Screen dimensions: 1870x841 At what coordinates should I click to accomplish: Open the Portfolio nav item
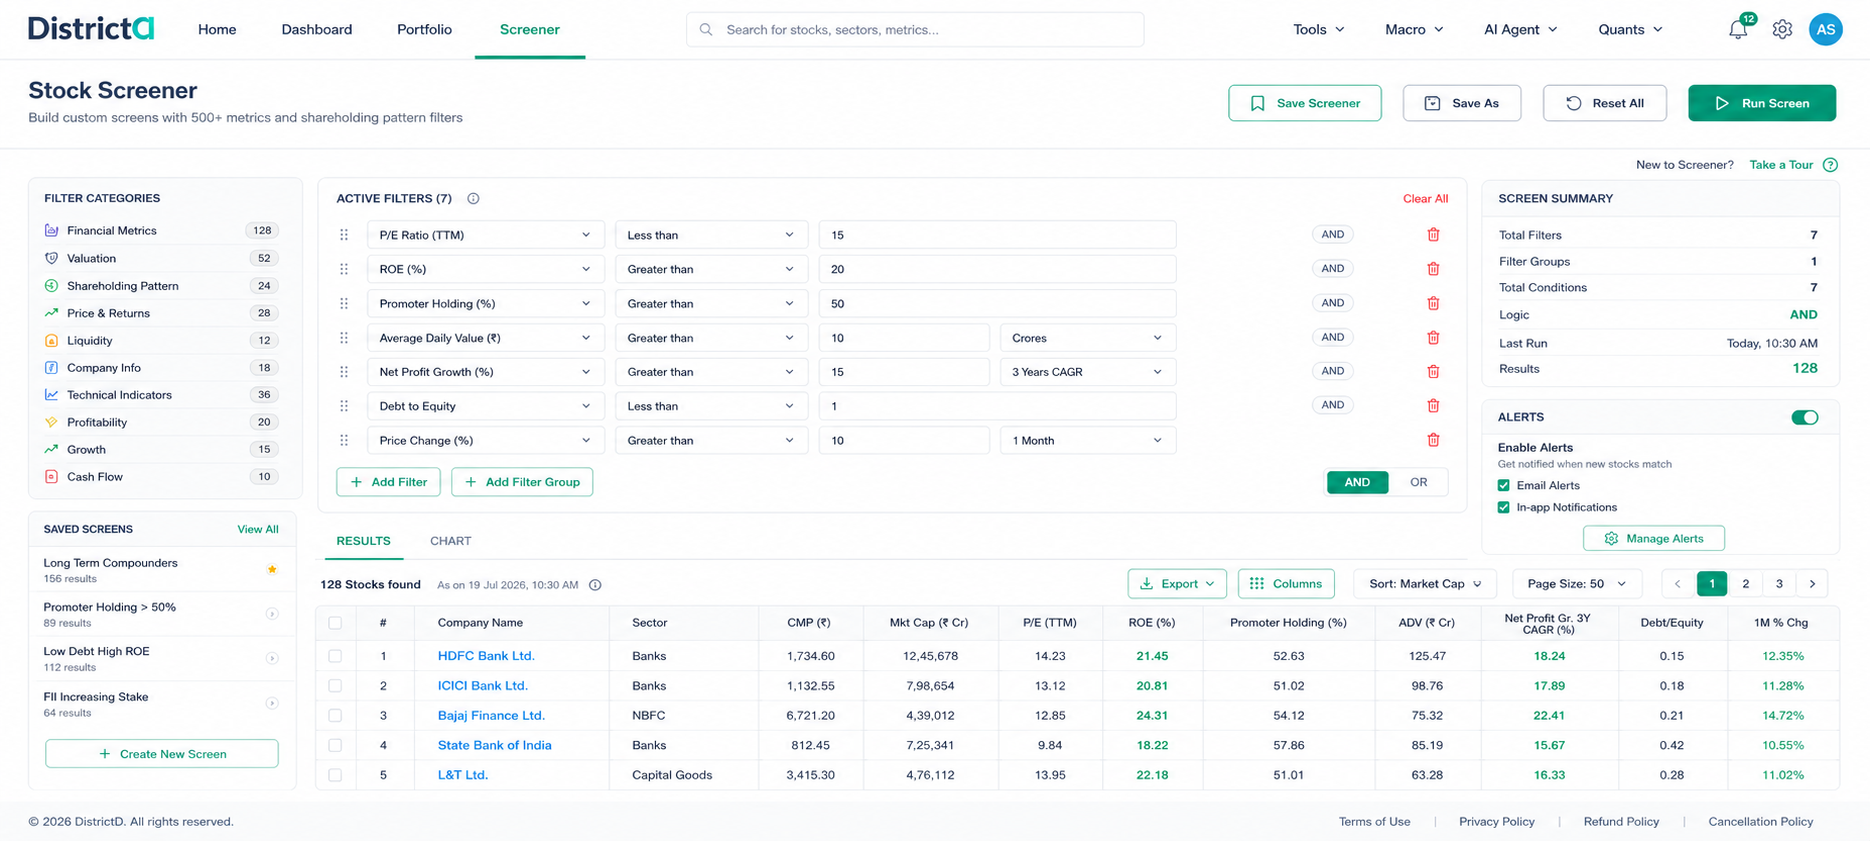pyautogui.click(x=424, y=29)
